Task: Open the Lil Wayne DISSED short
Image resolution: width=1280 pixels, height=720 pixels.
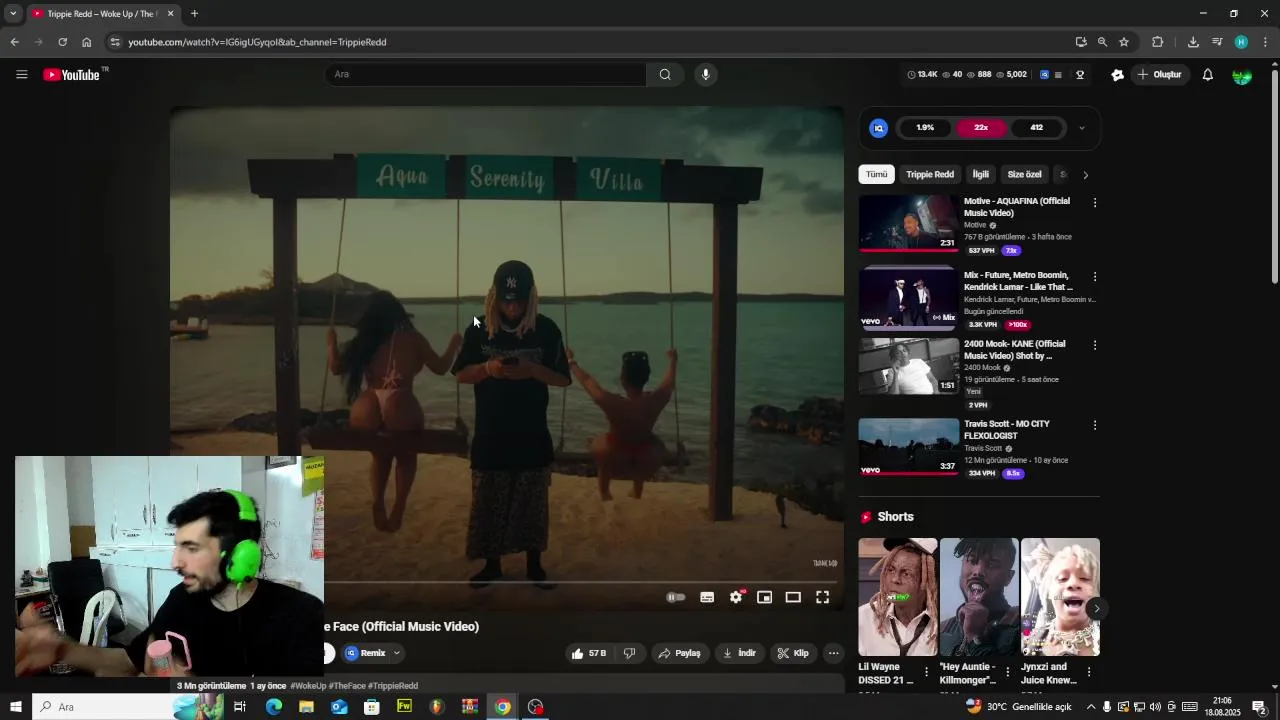Action: click(x=897, y=597)
